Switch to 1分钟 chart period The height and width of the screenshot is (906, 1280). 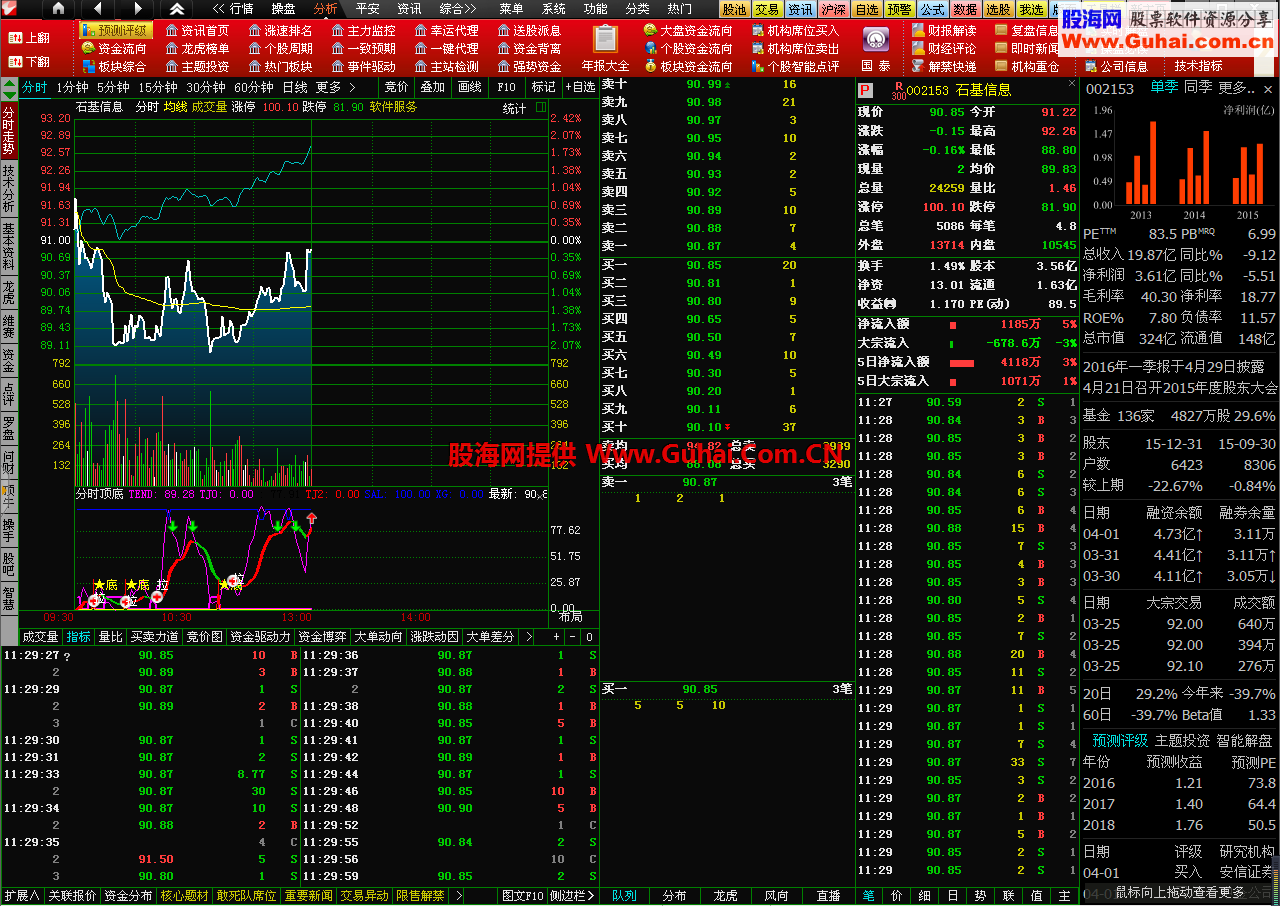point(72,87)
